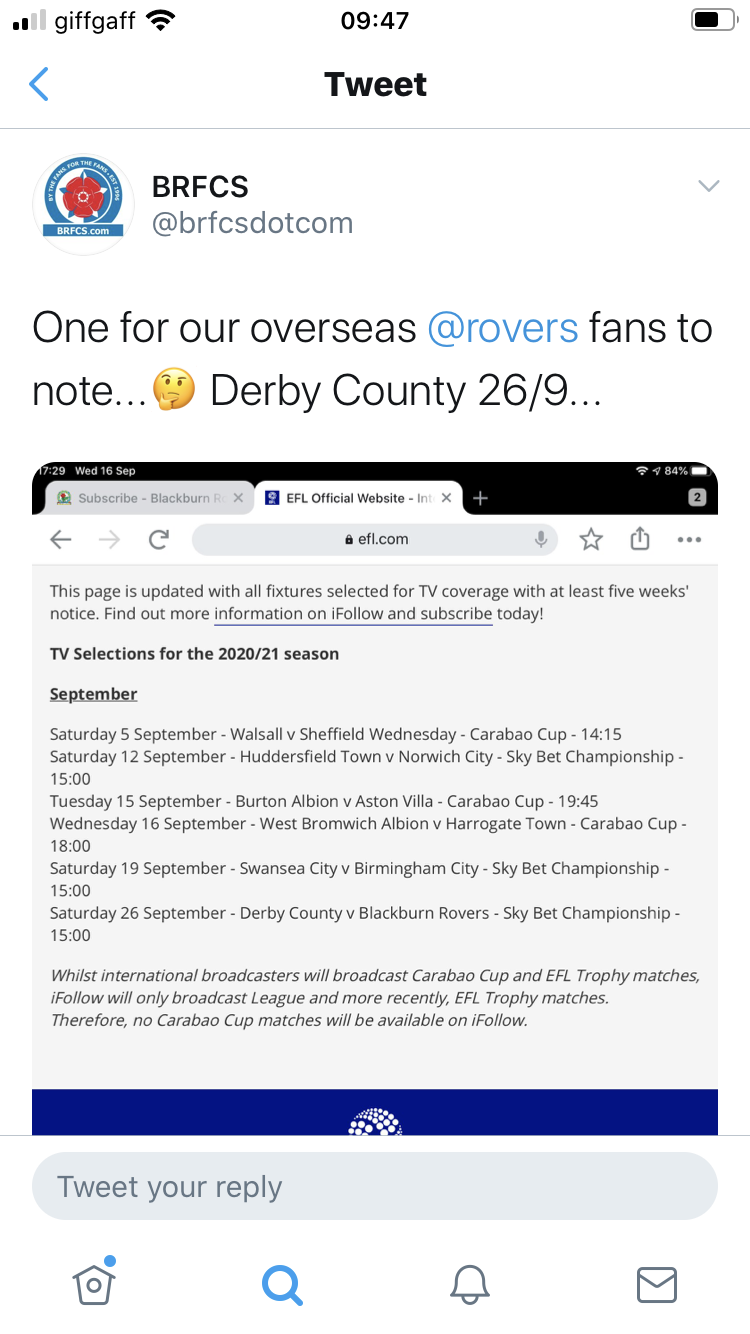750x1334 pixels.
Task: Tap the embedded efl.com screenshot image
Action: pos(375,798)
